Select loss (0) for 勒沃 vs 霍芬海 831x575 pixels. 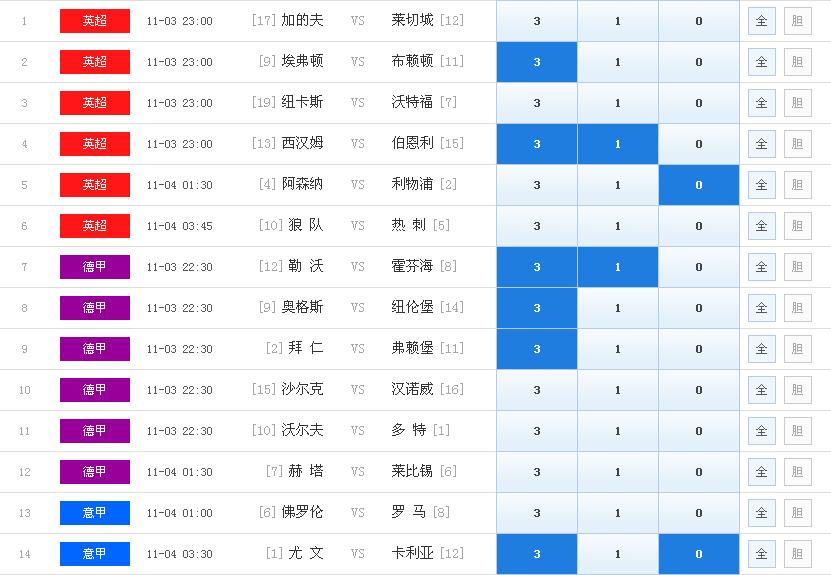tap(699, 267)
